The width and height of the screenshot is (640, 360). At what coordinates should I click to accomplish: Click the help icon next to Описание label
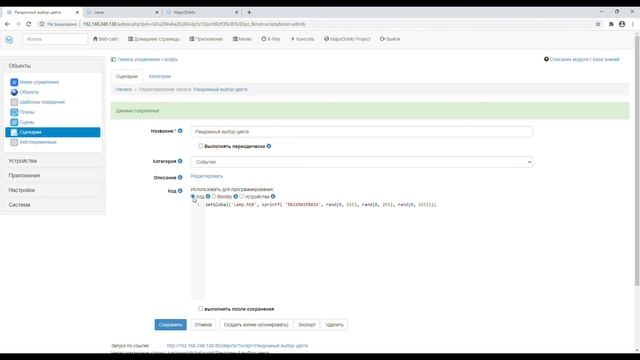(180, 178)
